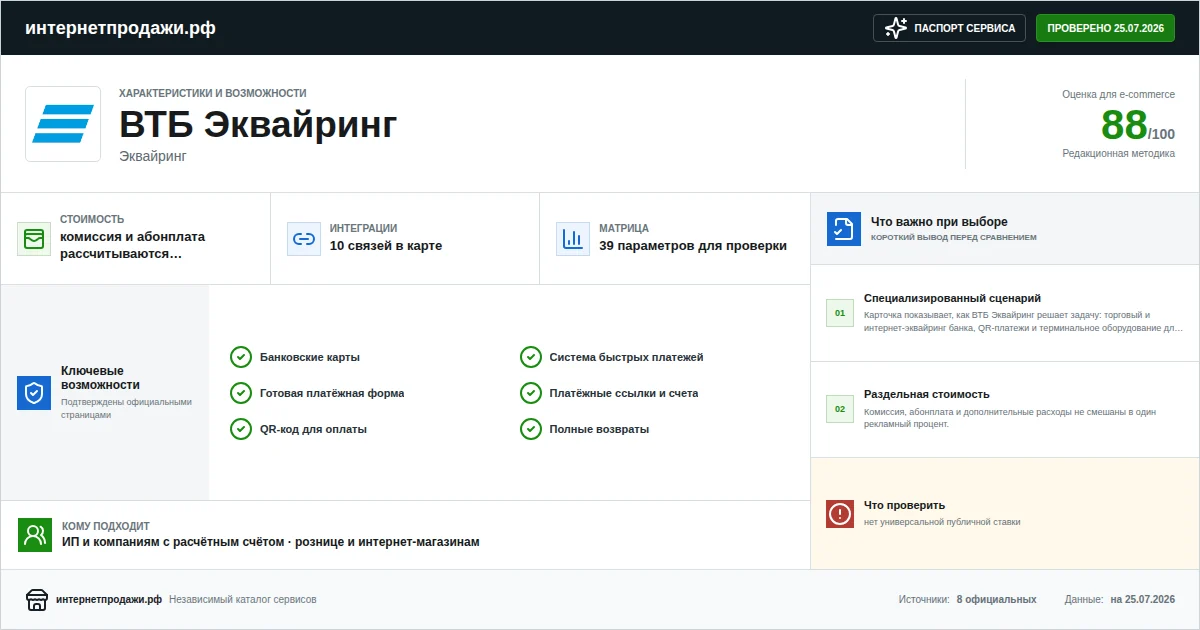Screen dimensions: 1200x630
Task: Click the ИП и компаниям audience text
Action: coord(271,542)
